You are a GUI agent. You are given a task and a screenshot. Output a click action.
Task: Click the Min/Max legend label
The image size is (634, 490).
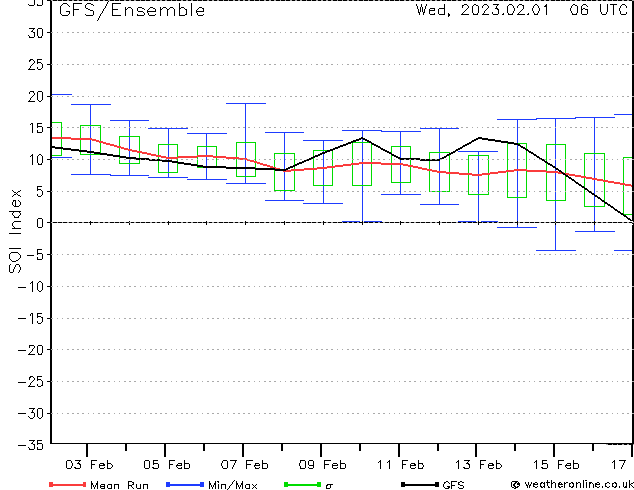point(233,485)
